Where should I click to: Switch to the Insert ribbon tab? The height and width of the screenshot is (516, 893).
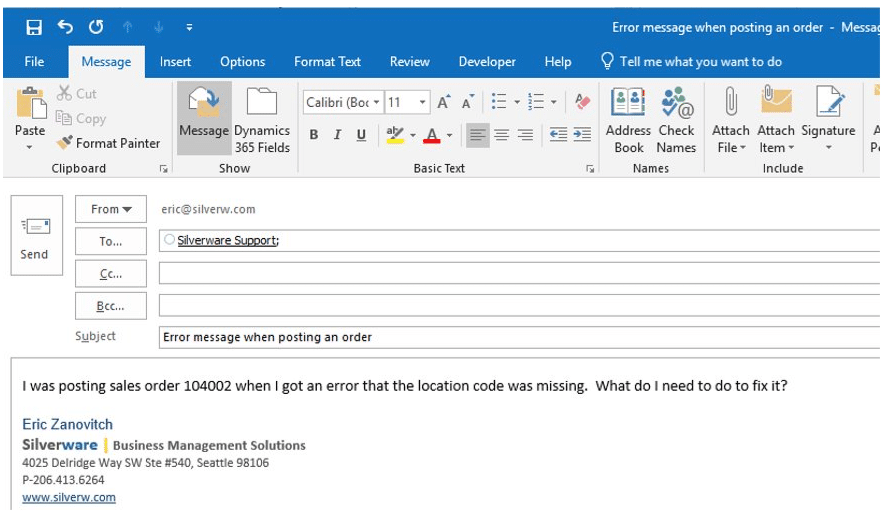pos(175,62)
